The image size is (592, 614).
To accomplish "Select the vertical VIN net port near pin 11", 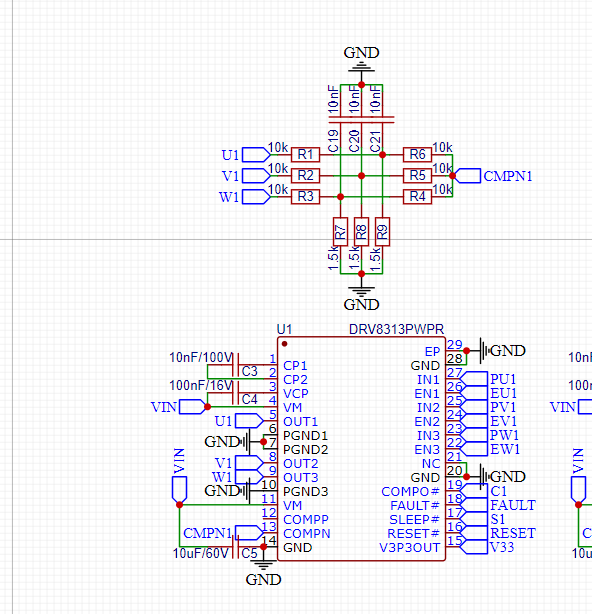I will tap(179, 489).
